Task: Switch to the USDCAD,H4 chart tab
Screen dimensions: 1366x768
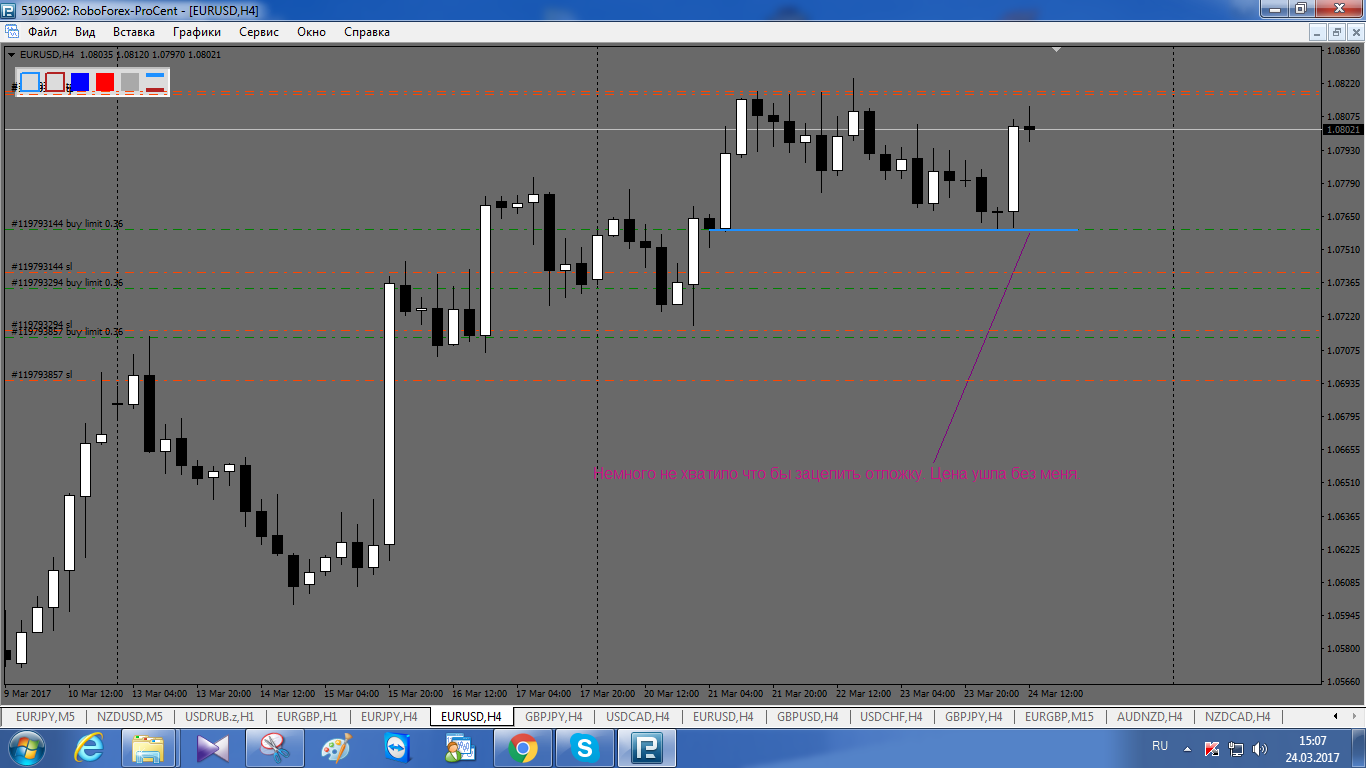Action: click(x=638, y=717)
